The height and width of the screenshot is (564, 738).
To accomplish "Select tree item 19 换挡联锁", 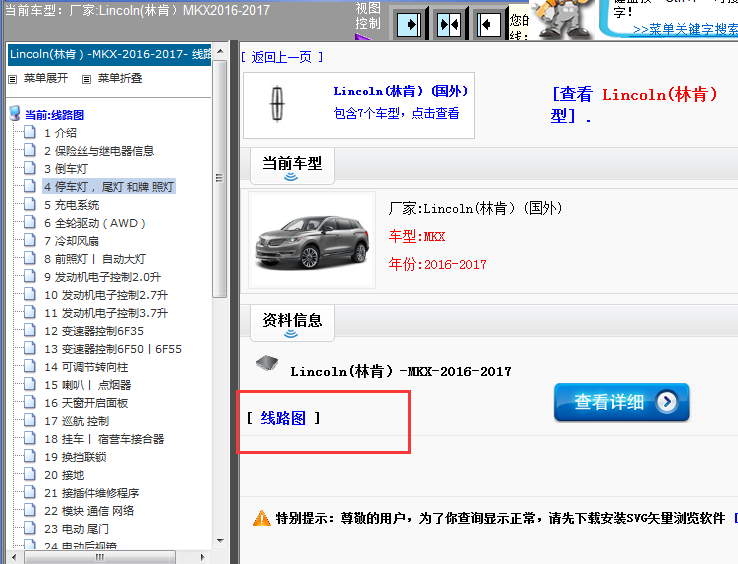I will pos(75,457).
